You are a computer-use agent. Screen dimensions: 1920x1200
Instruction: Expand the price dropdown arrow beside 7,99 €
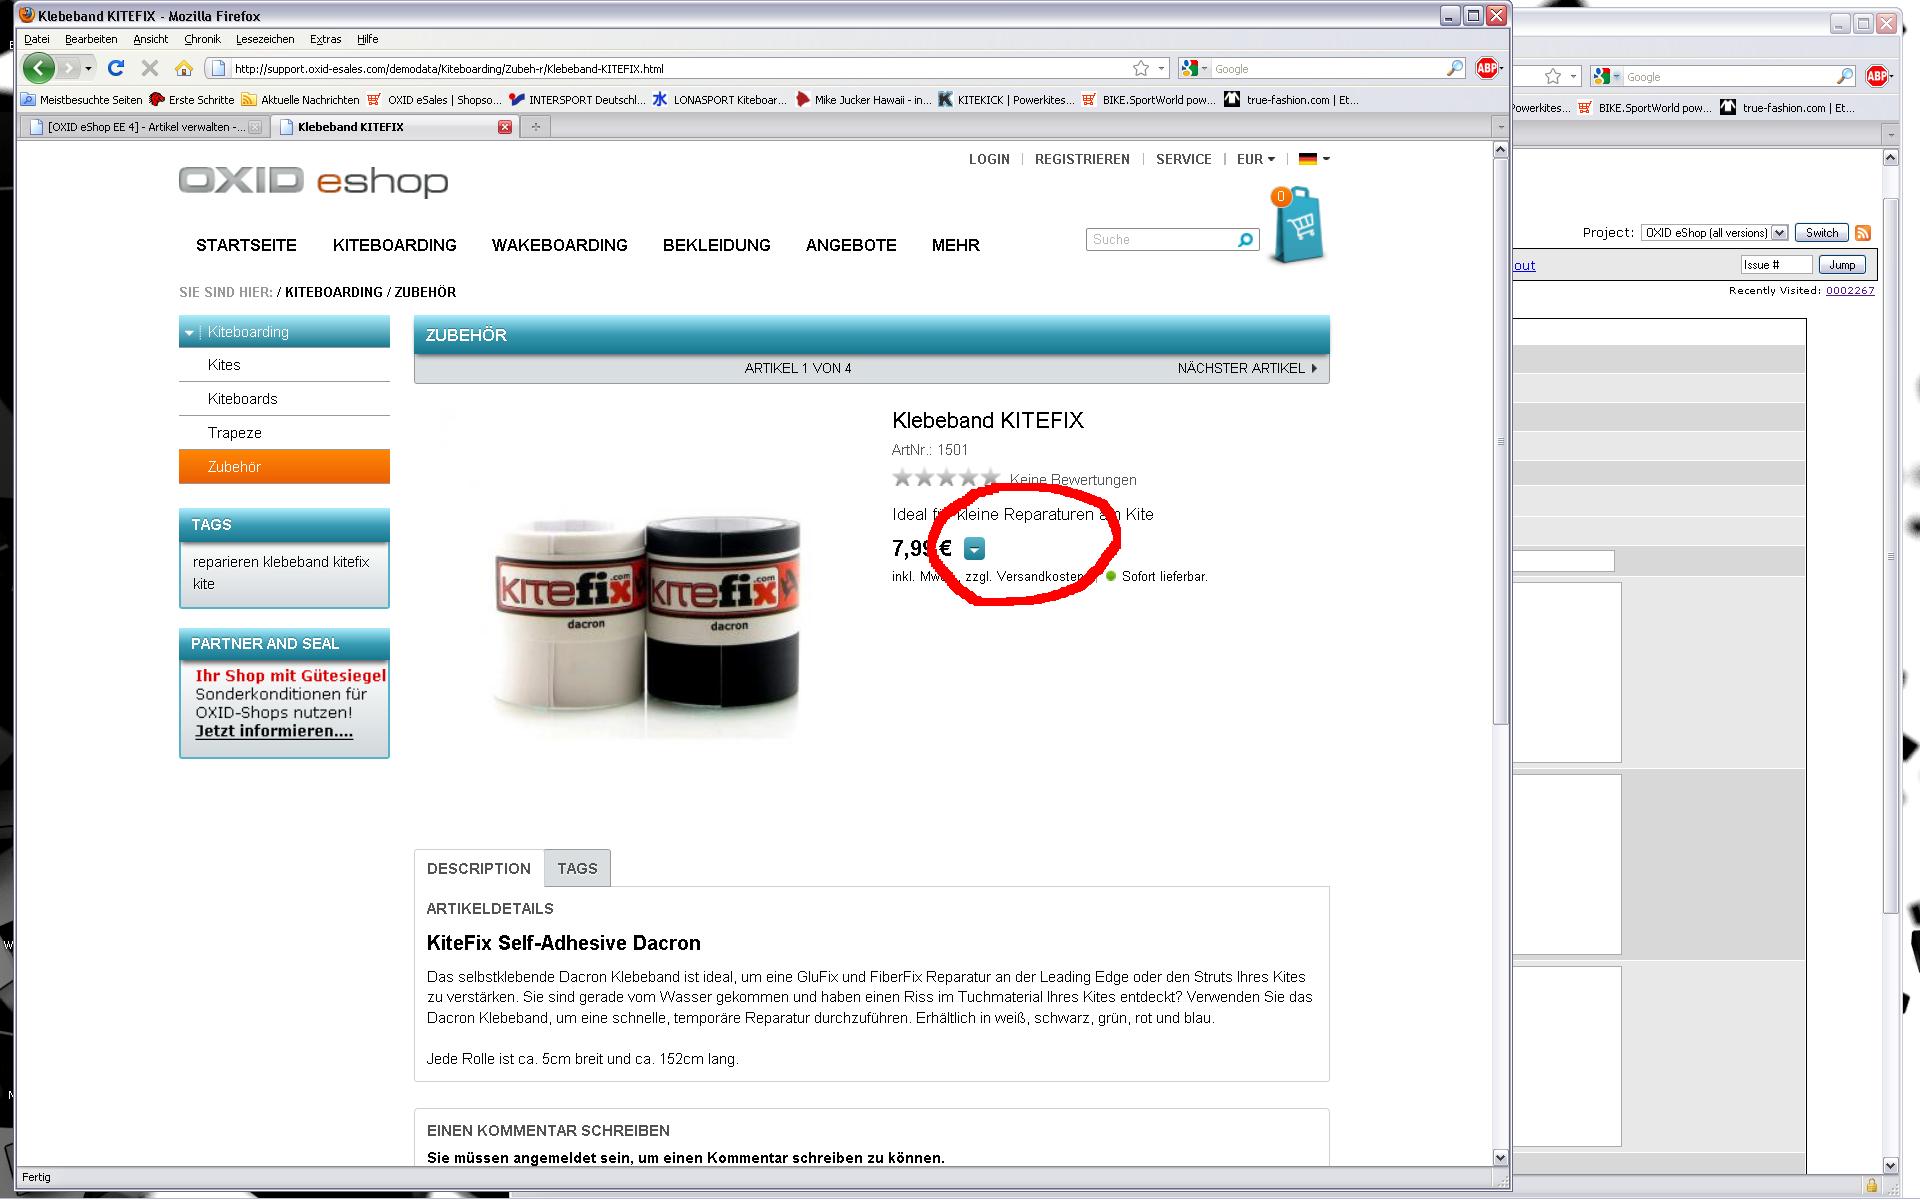(x=974, y=549)
